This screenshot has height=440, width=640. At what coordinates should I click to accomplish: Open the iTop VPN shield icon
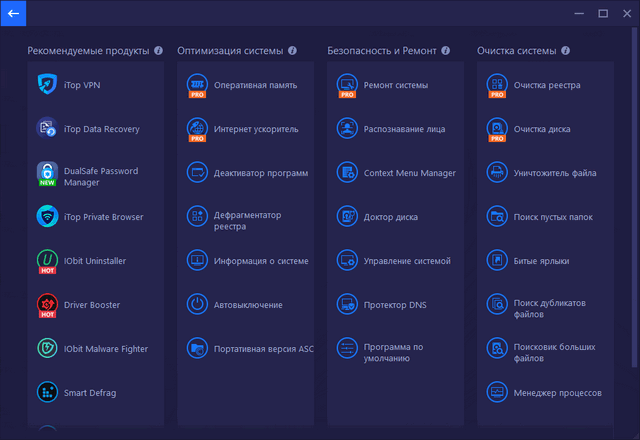[x=47, y=85]
